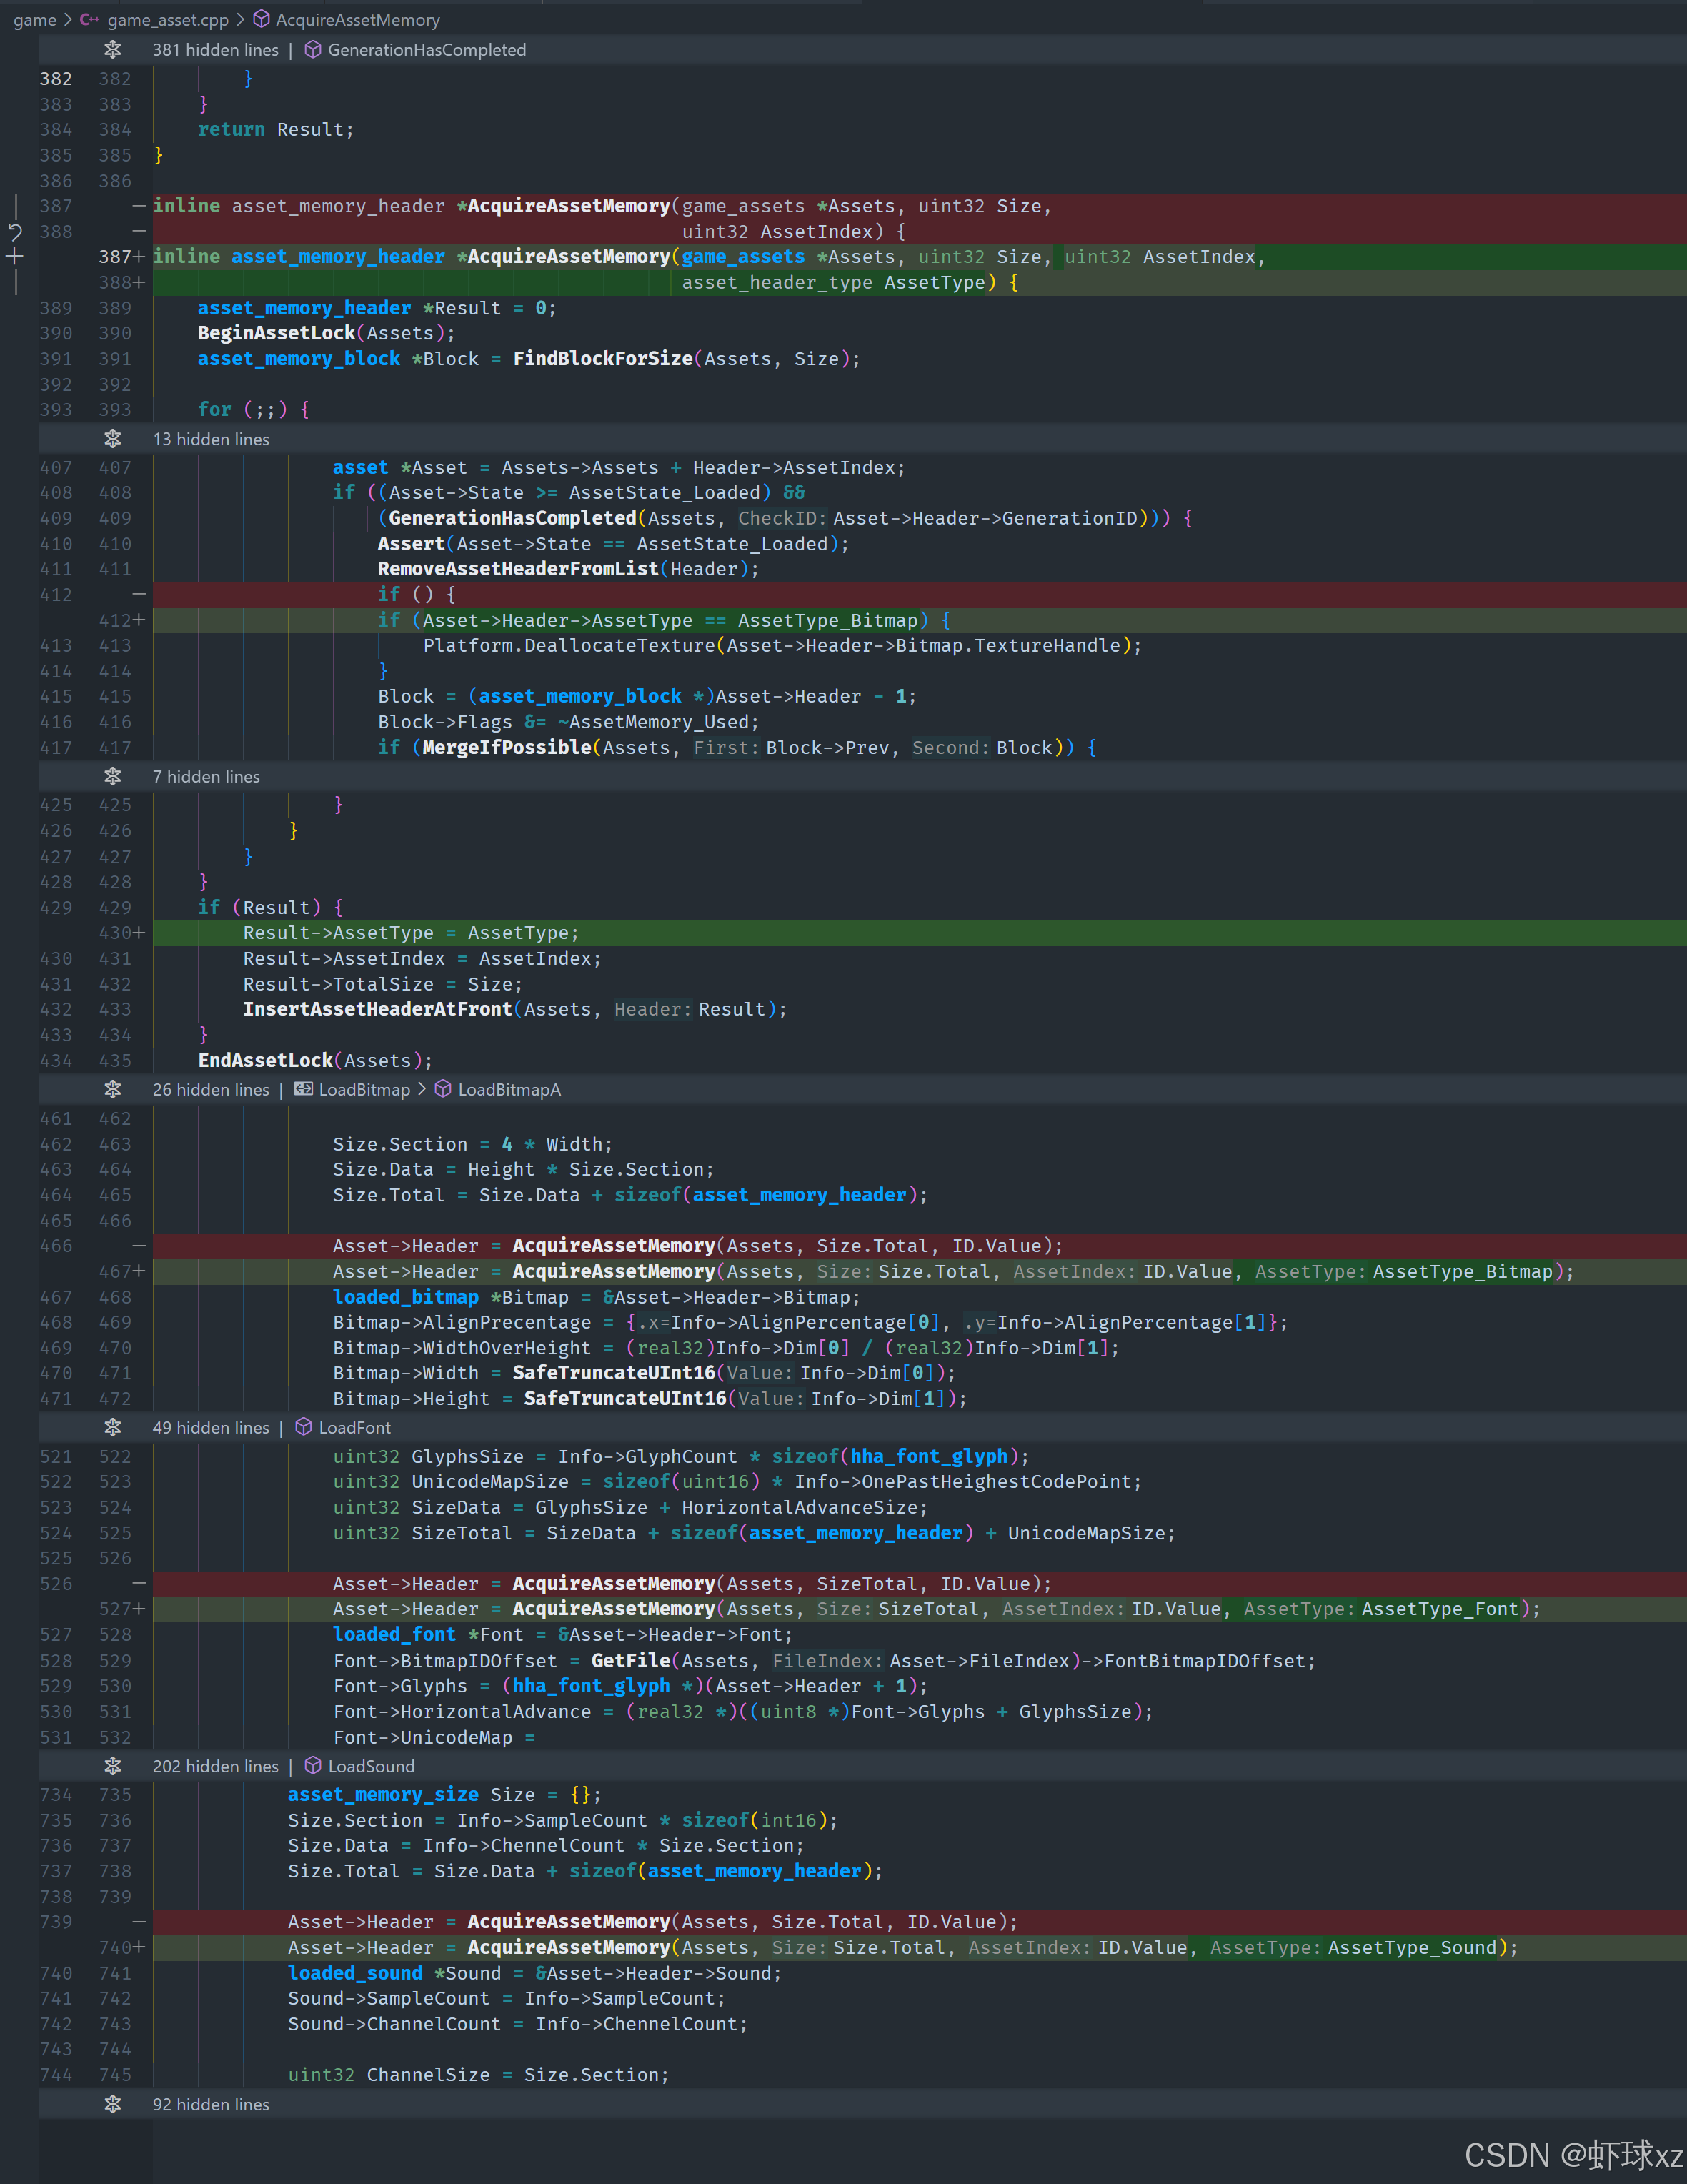Go to LoadSound symbol in collapsed bar
This screenshot has width=1687, height=2184.
tap(371, 1767)
